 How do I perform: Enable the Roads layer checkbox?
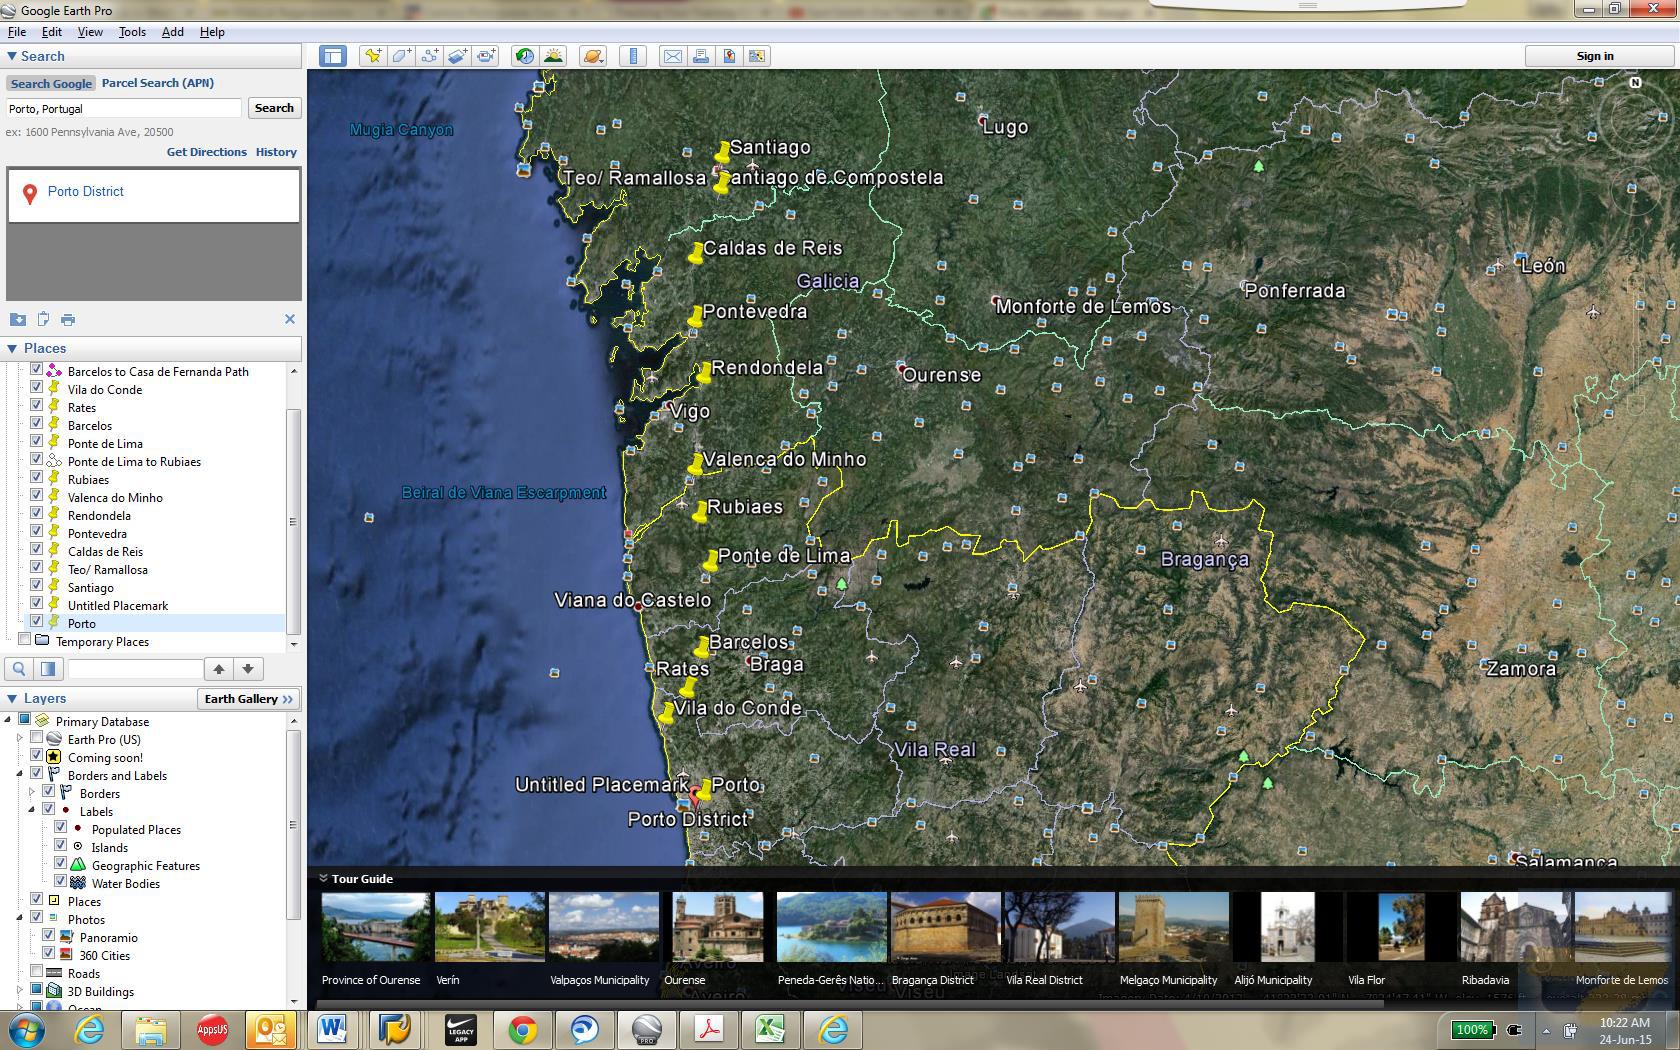(37, 972)
